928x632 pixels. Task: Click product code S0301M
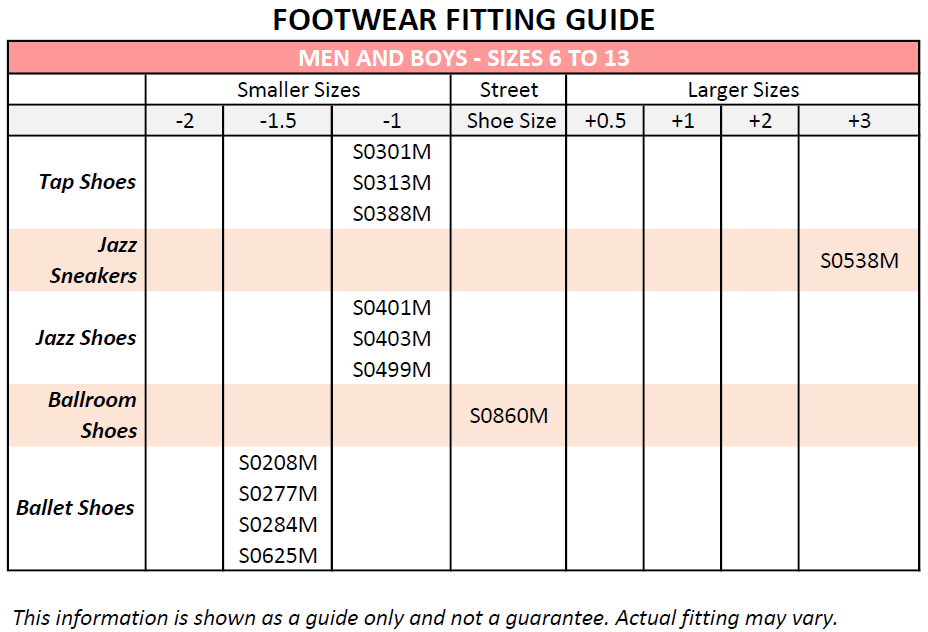[x=391, y=152]
